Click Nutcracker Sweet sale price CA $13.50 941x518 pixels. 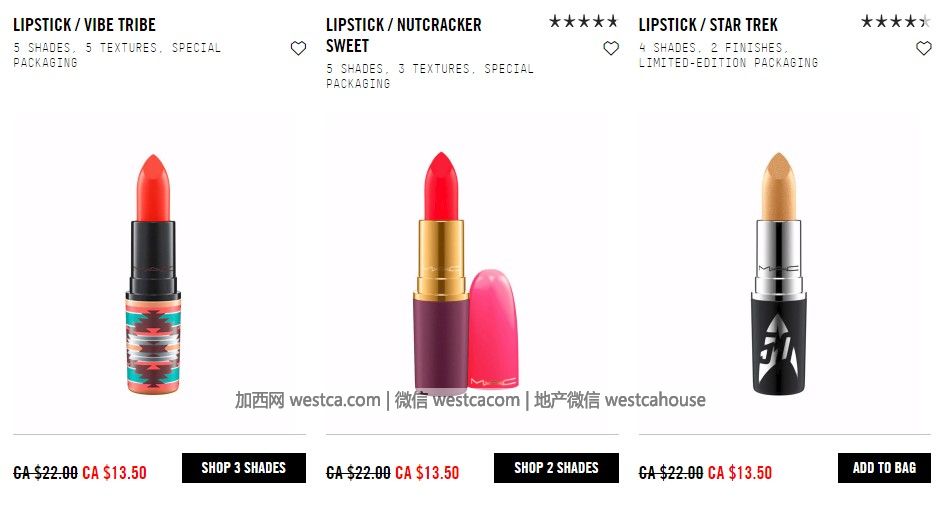(x=427, y=473)
